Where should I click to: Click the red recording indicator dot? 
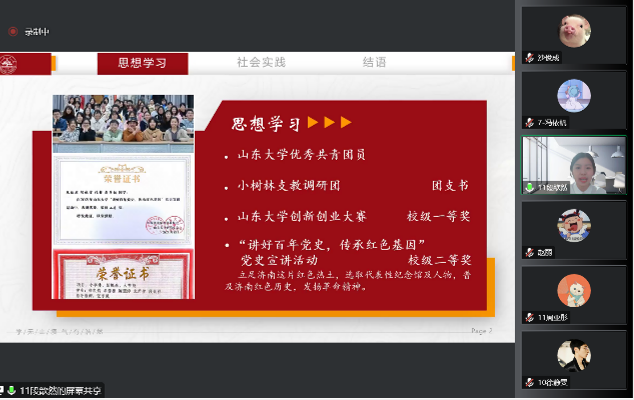tap(13, 32)
